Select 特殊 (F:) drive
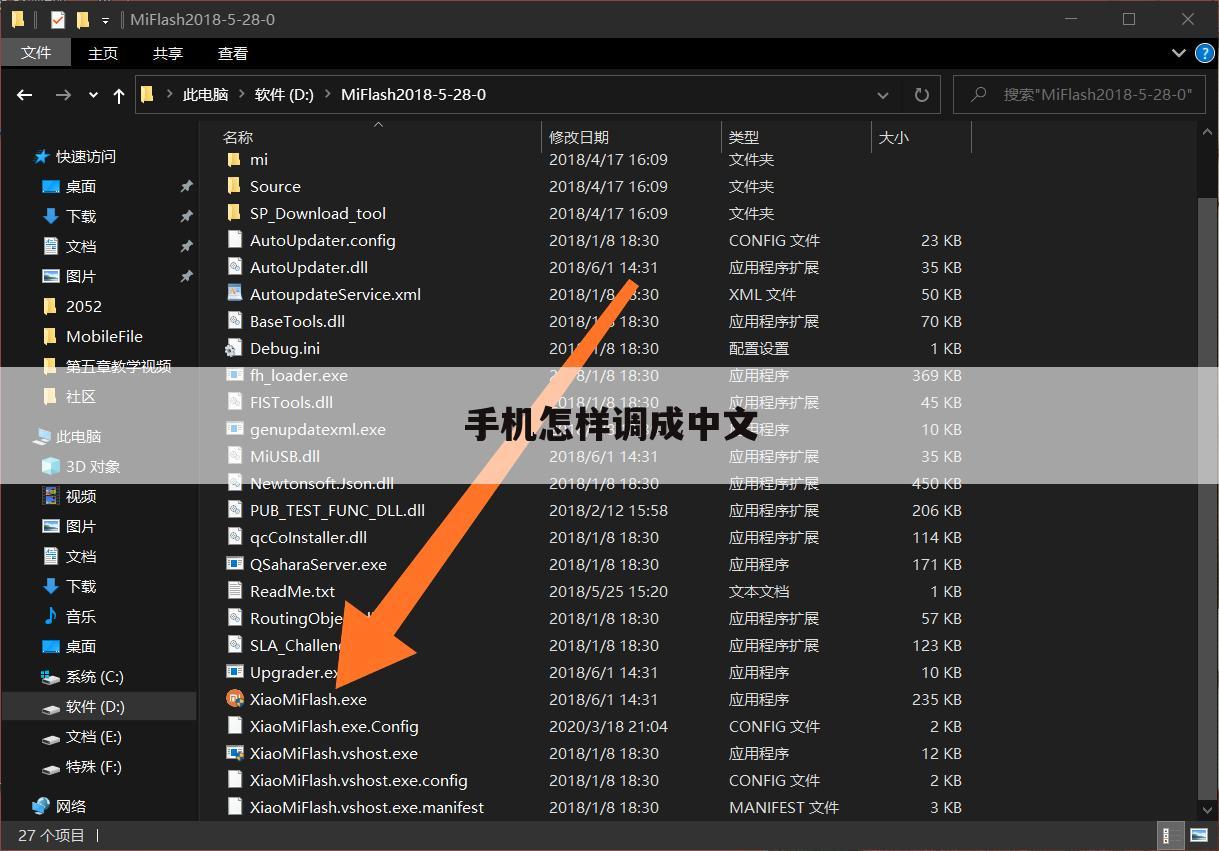 pos(94,766)
